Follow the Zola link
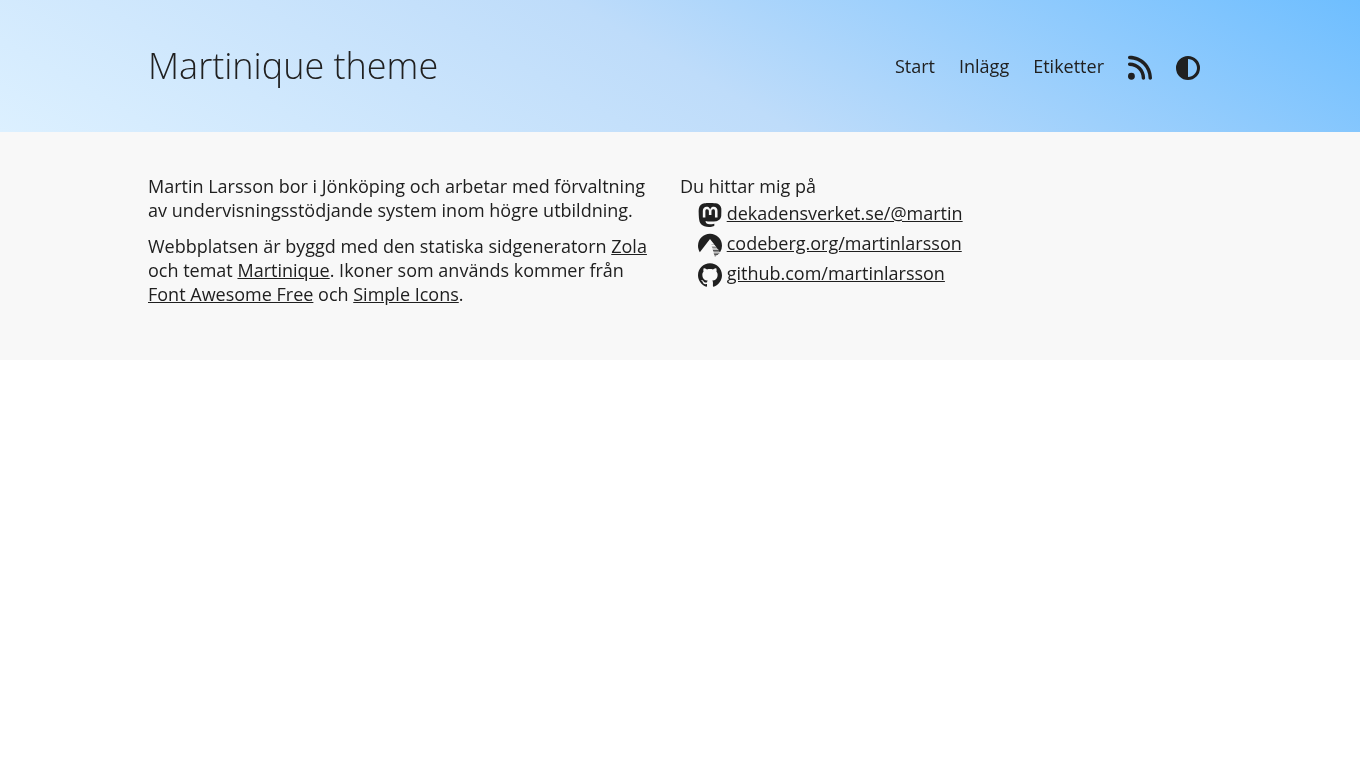 628,246
